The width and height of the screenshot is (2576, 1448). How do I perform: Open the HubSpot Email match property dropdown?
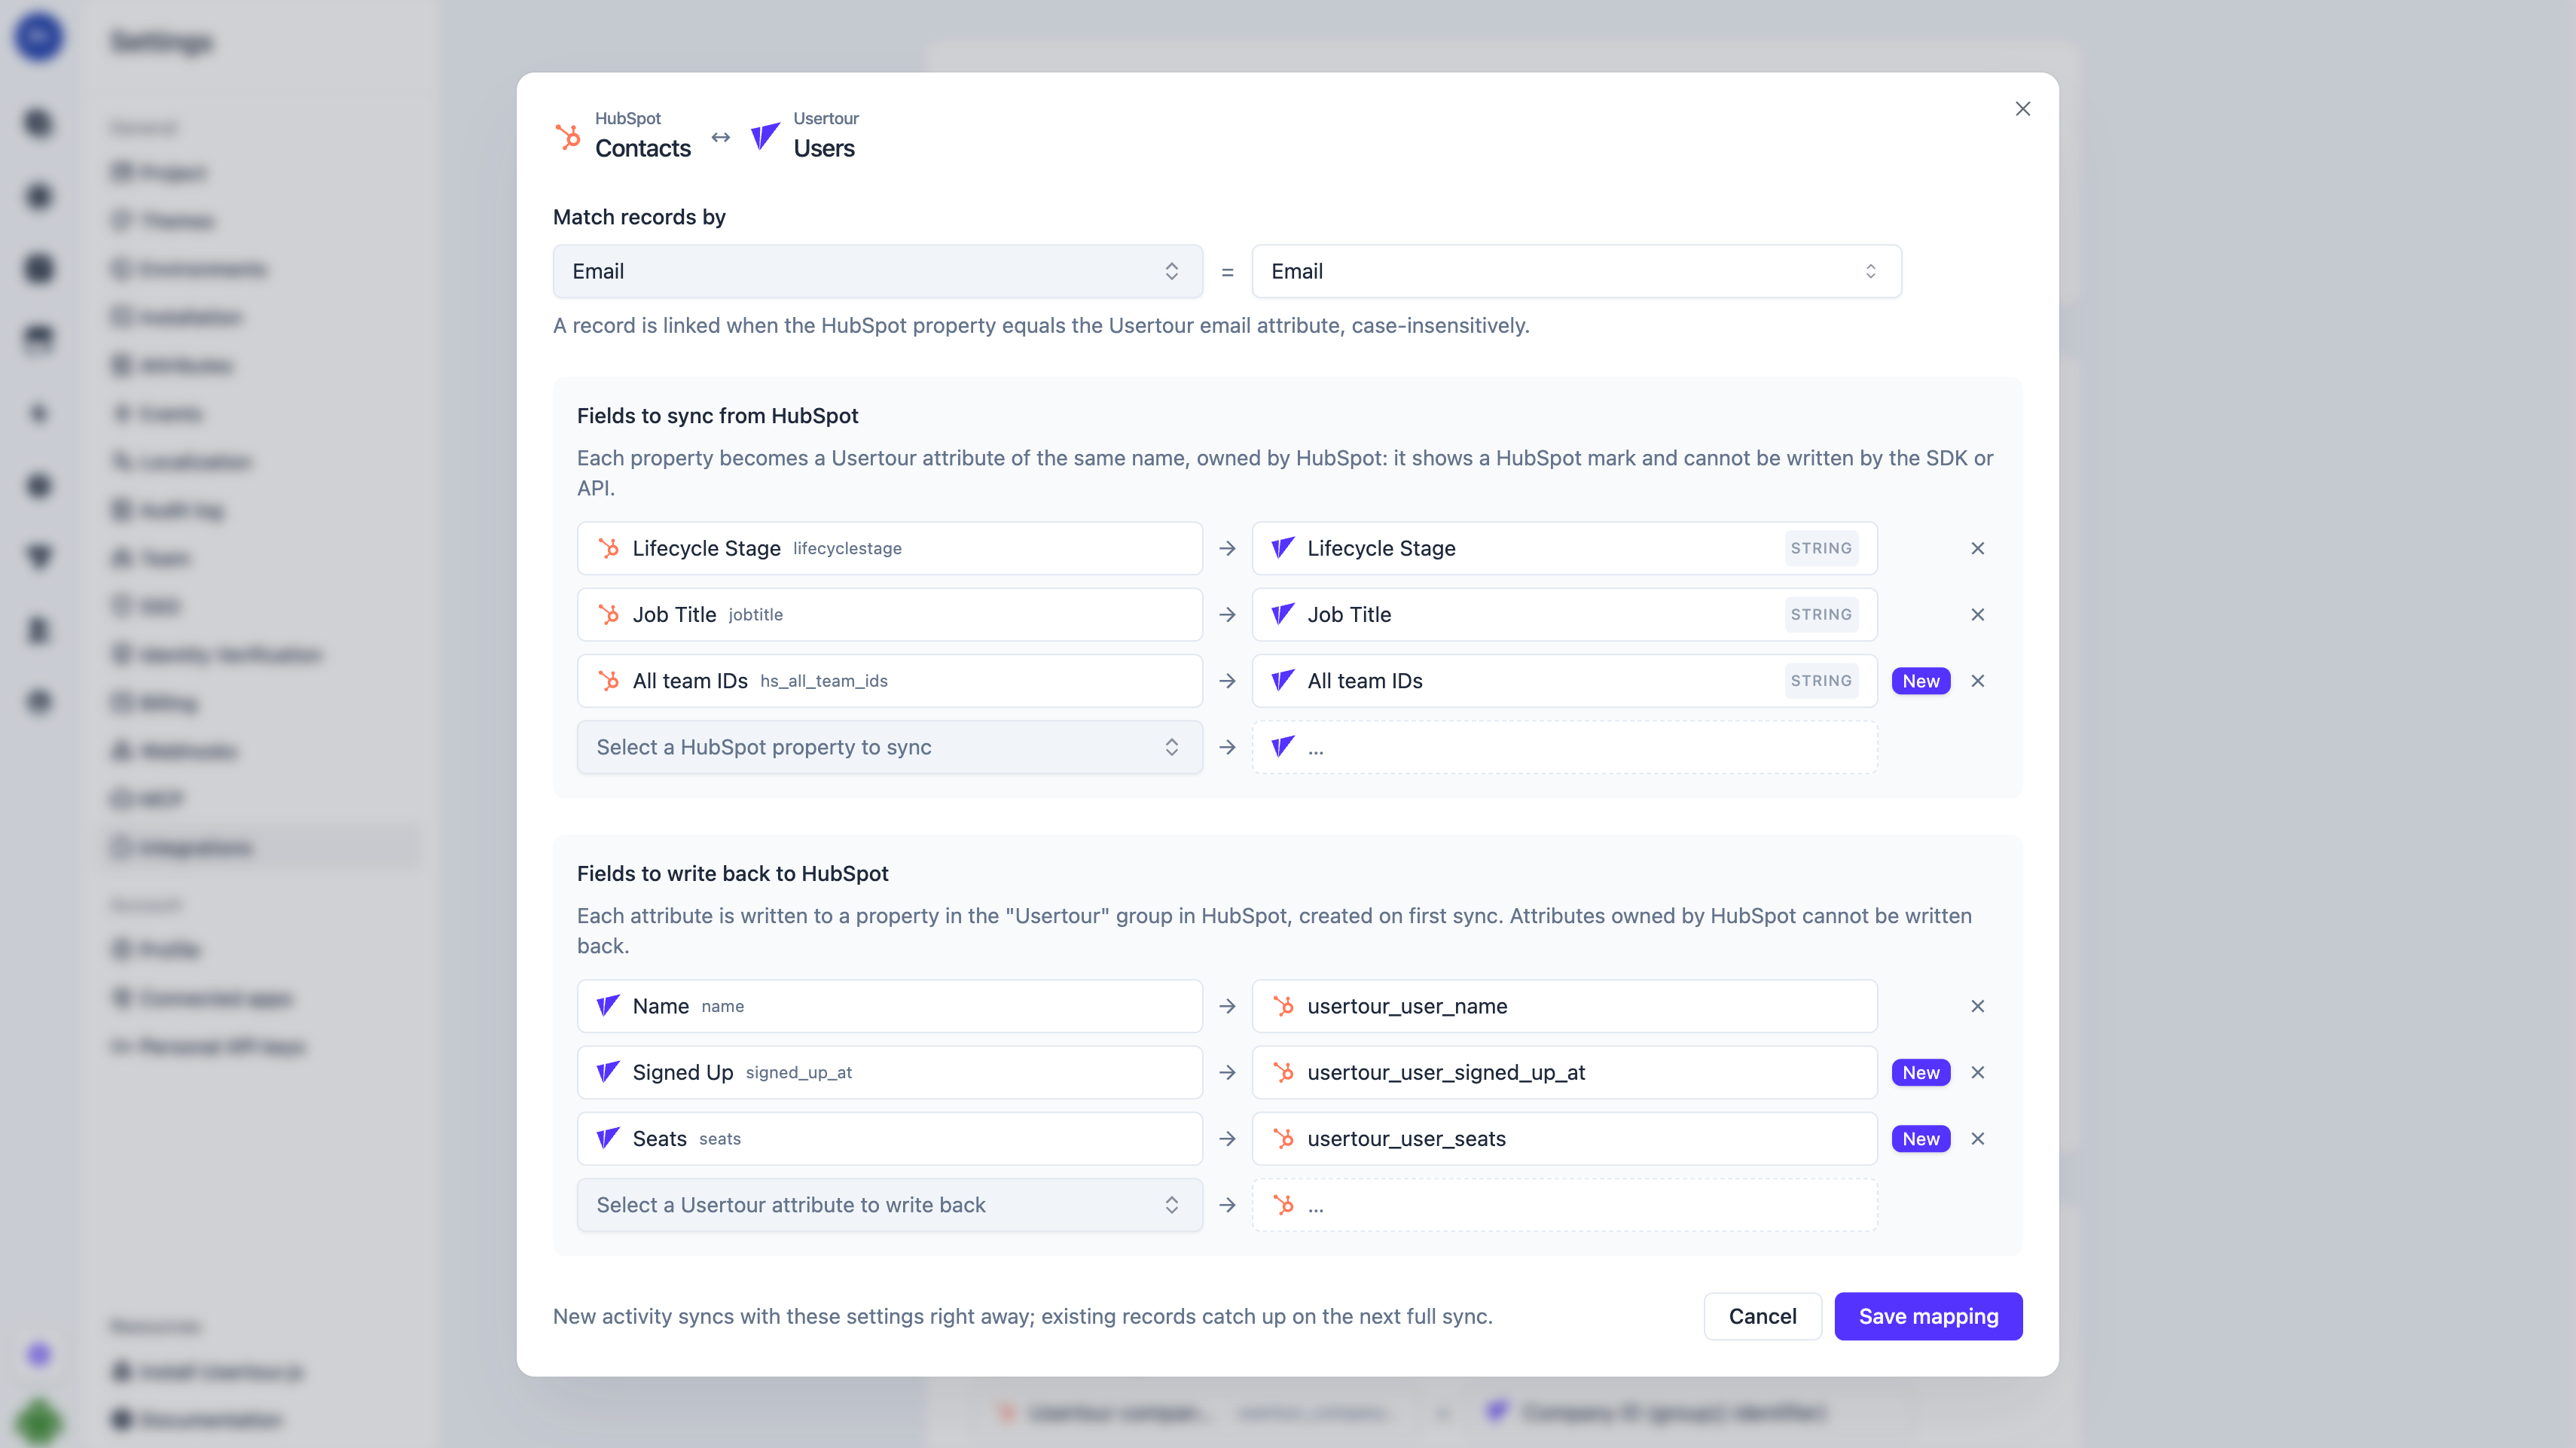(877, 271)
